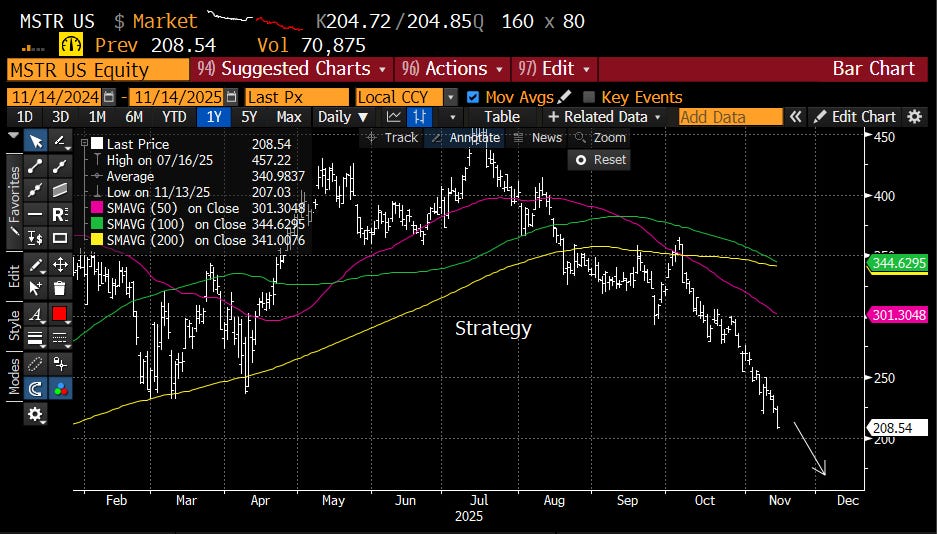Open the end date calendar picker
The height and width of the screenshot is (534, 937).
pos(231,97)
